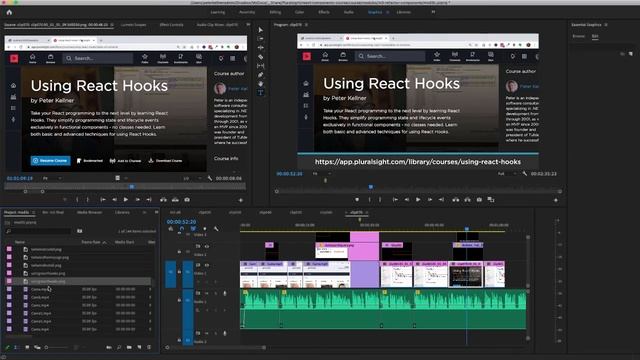640x360 pixels.
Task: Export a frame from the Source monitor
Action: click(x=187, y=200)
